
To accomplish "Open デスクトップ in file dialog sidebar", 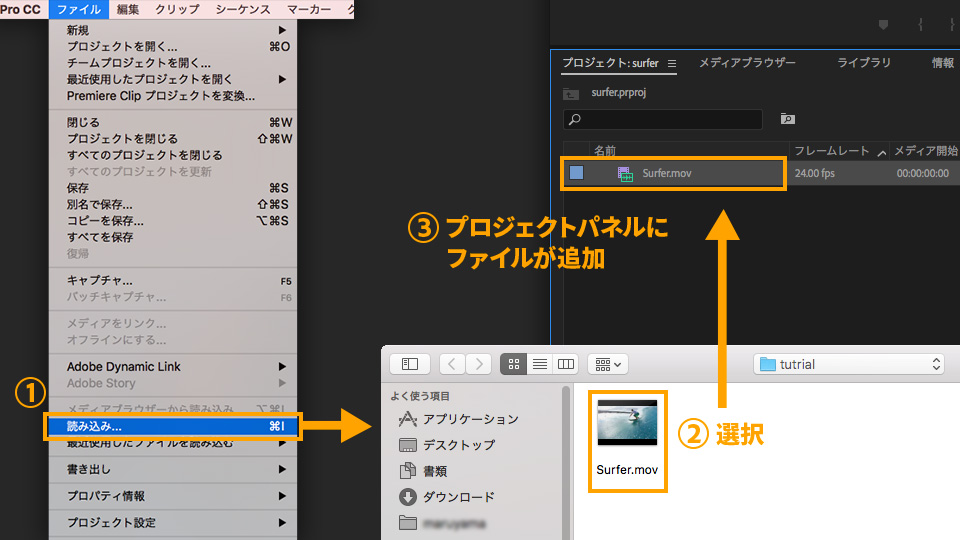I will [x=447, y=445].
